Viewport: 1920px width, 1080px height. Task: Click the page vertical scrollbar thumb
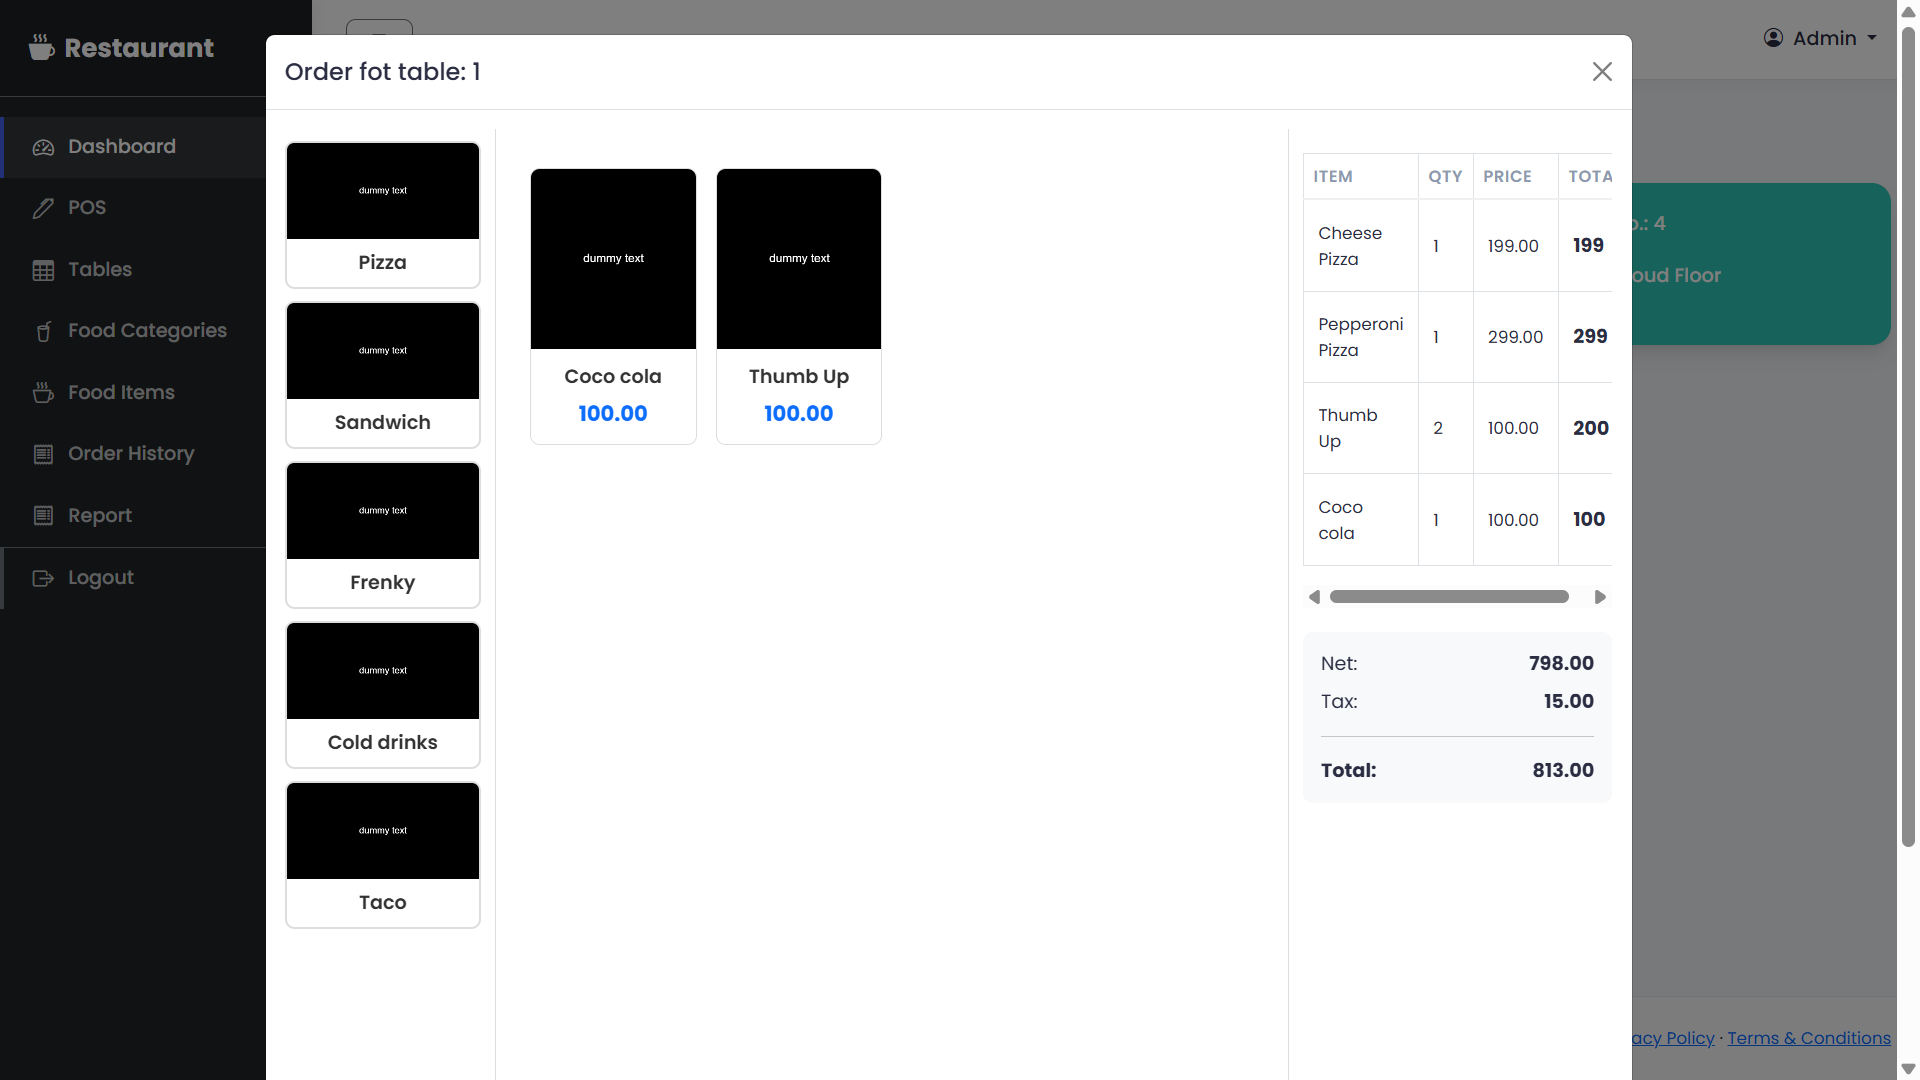click(1908, 437)
